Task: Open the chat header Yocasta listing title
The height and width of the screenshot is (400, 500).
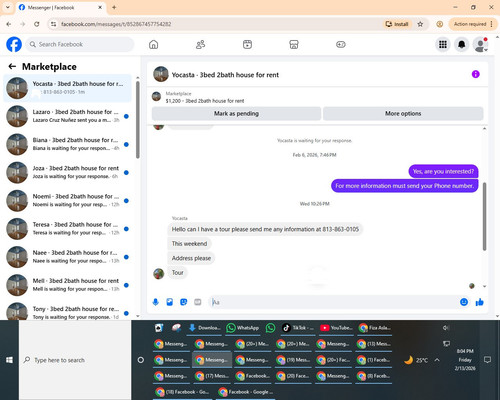Action: pyautogui.click(x=225, y=75)
